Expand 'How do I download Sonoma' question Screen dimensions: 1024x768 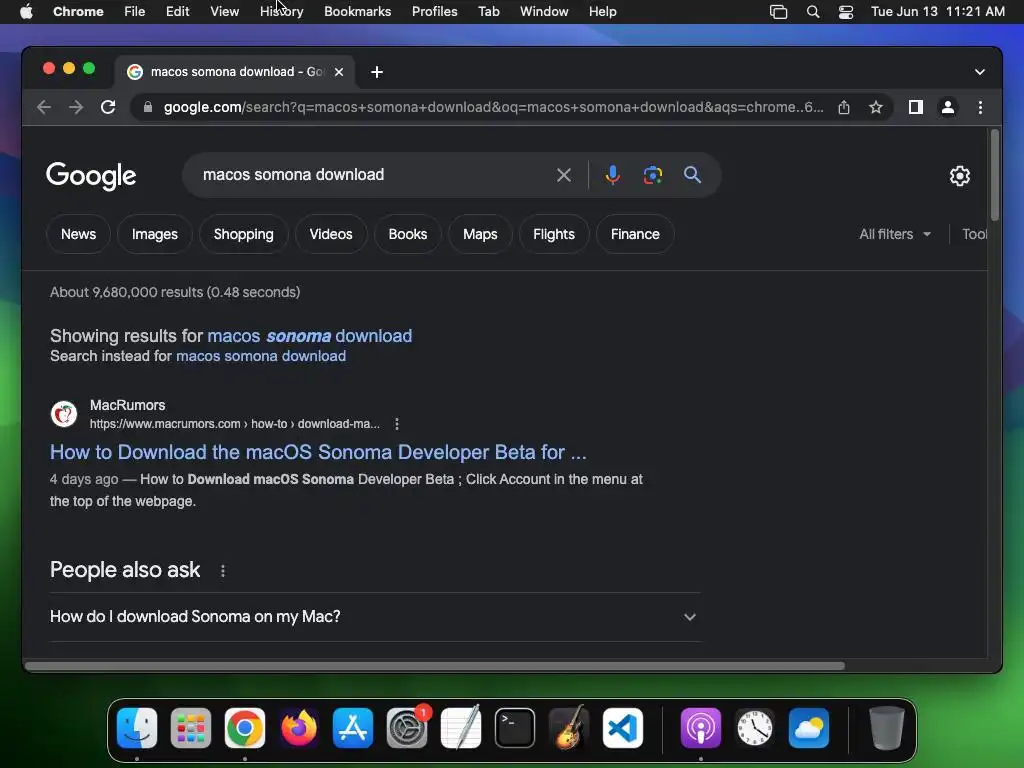(375, 616)
